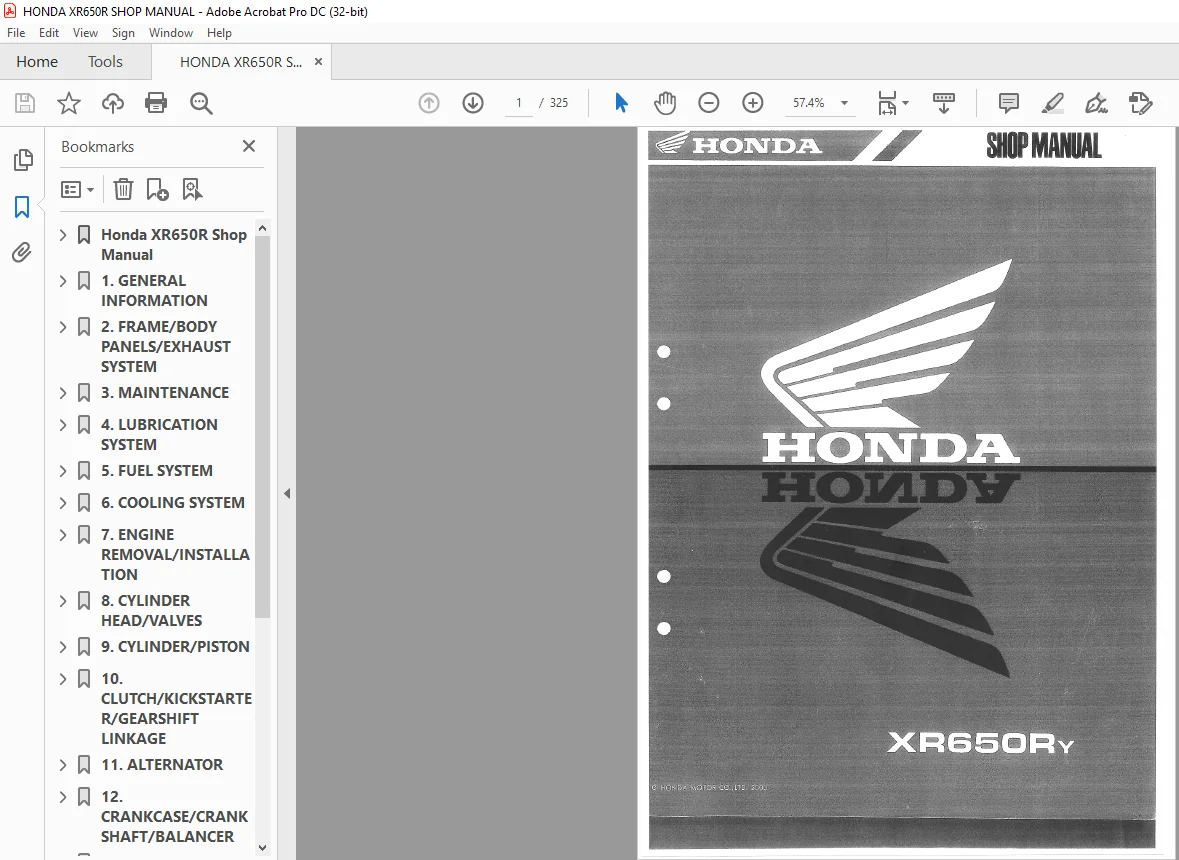Image resolution: width=1179 pixels, height=860 pixels.
Task: Expand 9. CYLINDER/PISTON bookmark
Action: [x=63, y=647]
